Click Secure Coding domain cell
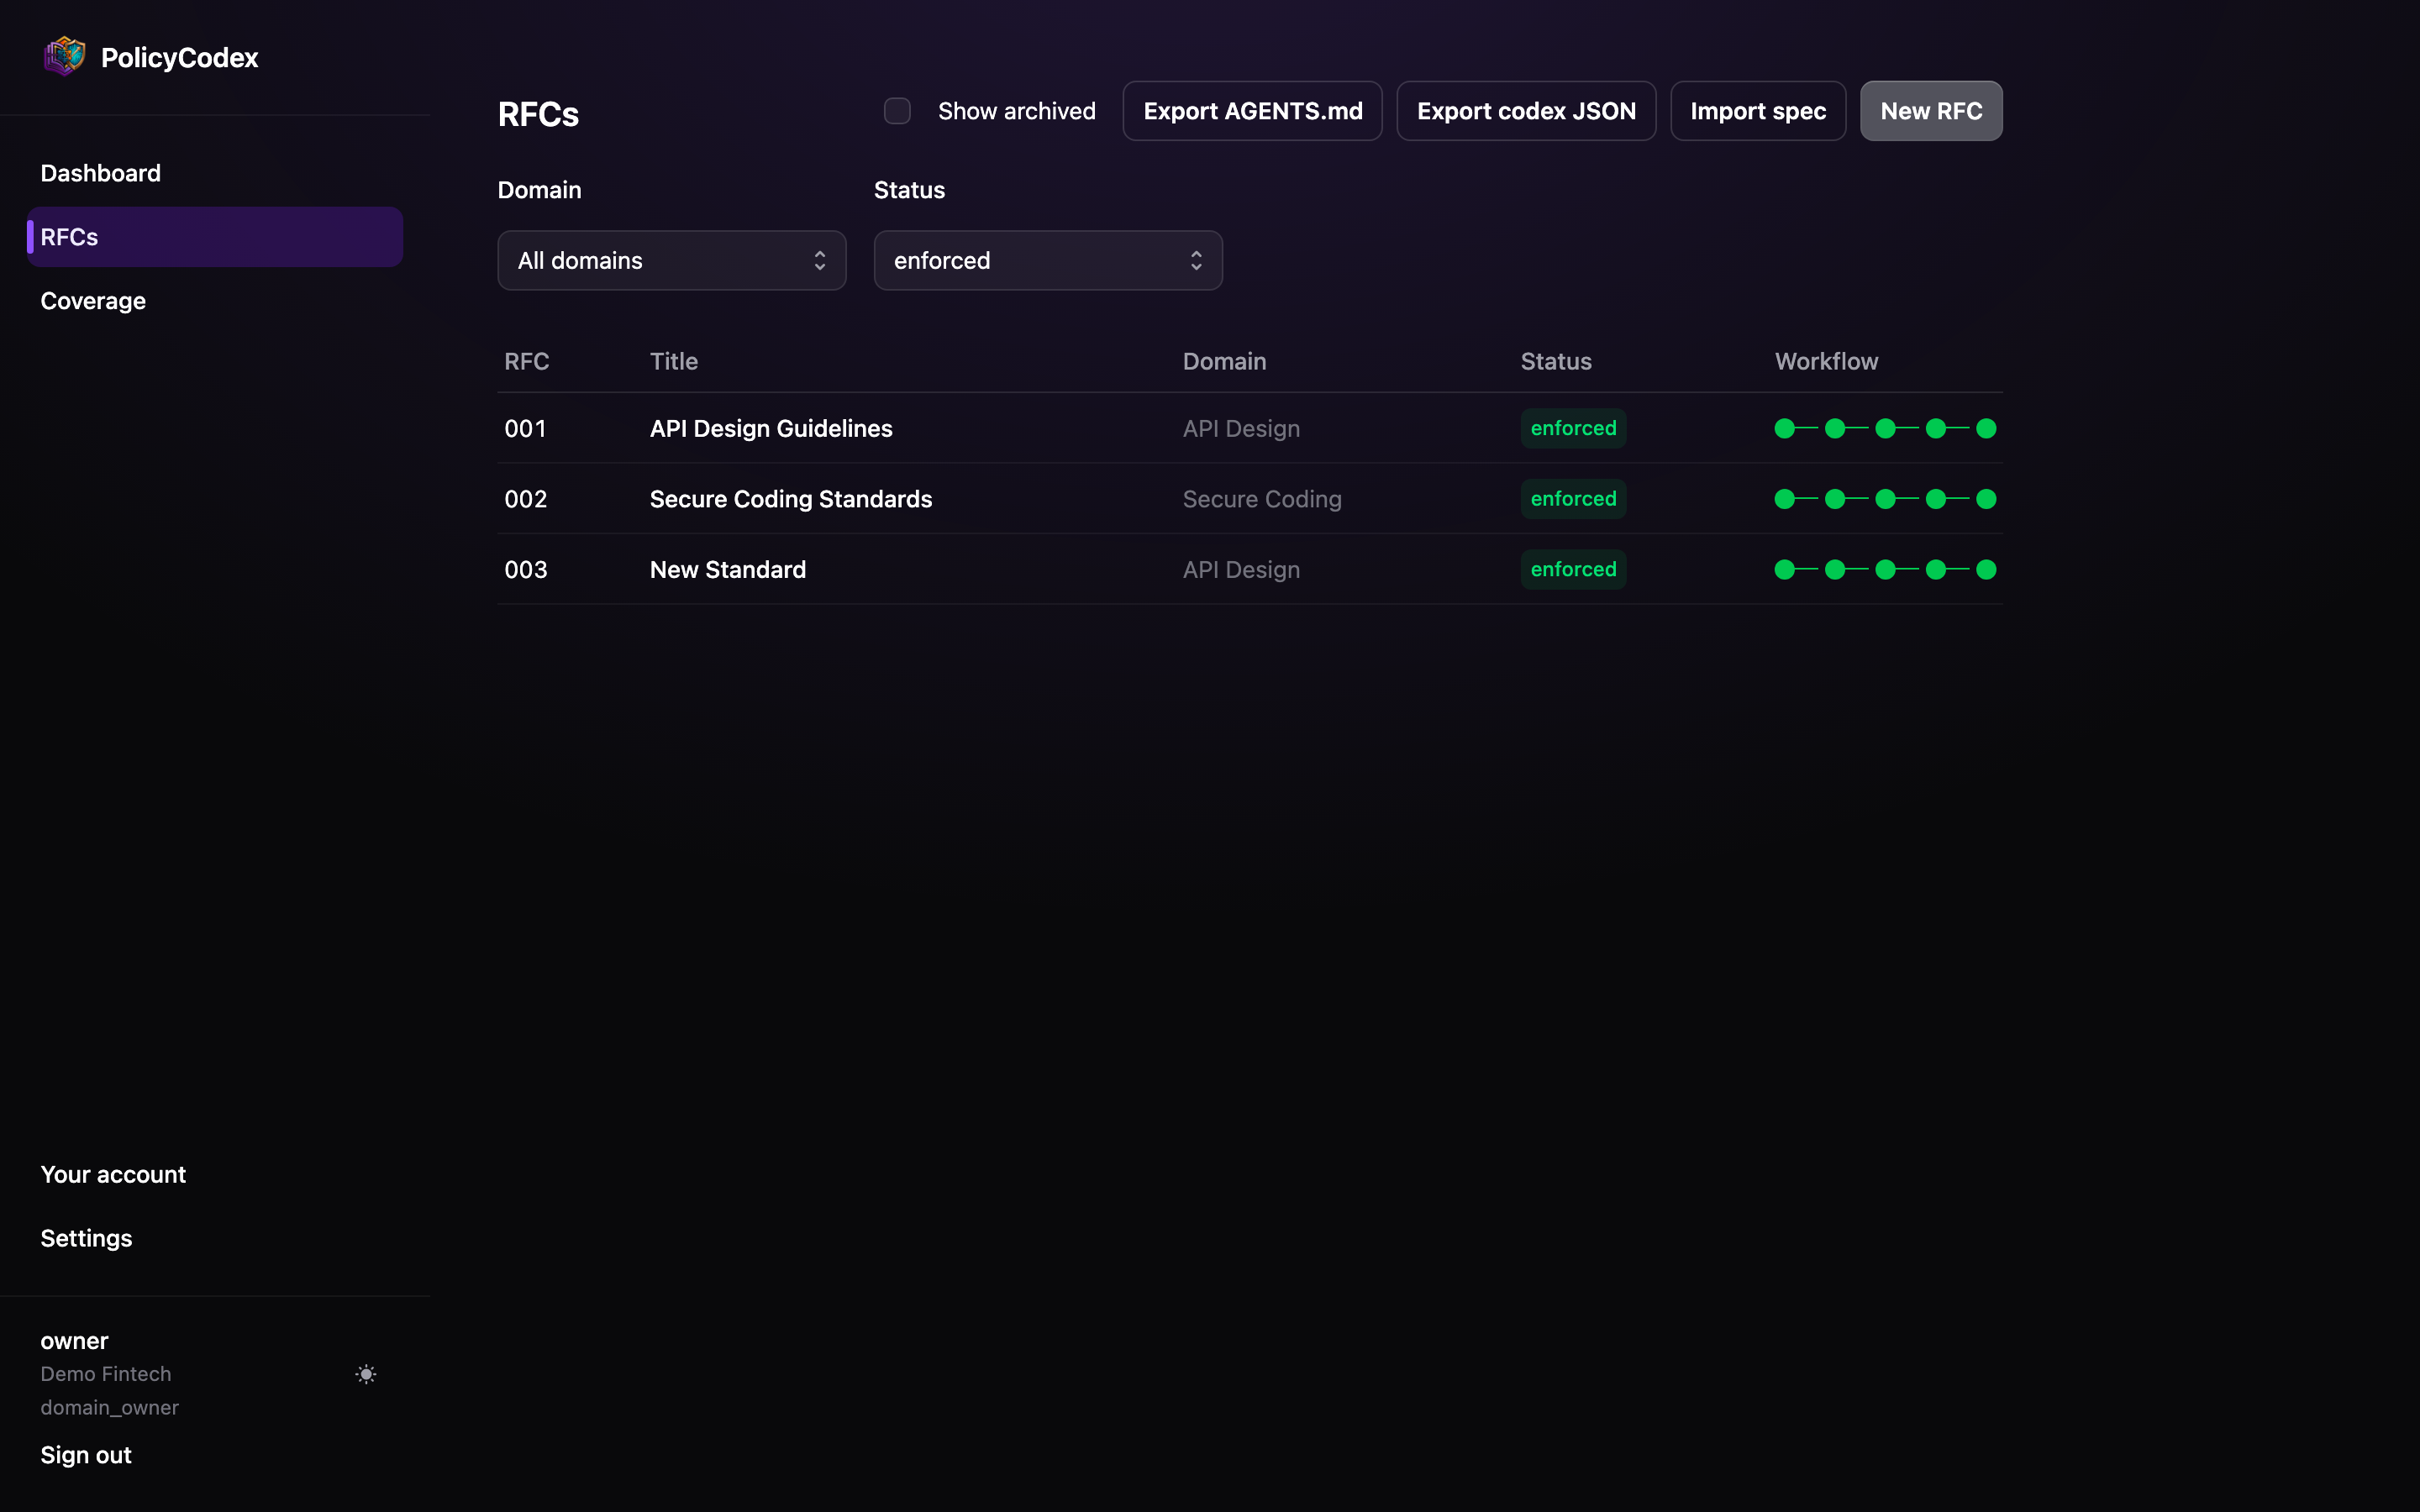 click(1262, 499)
